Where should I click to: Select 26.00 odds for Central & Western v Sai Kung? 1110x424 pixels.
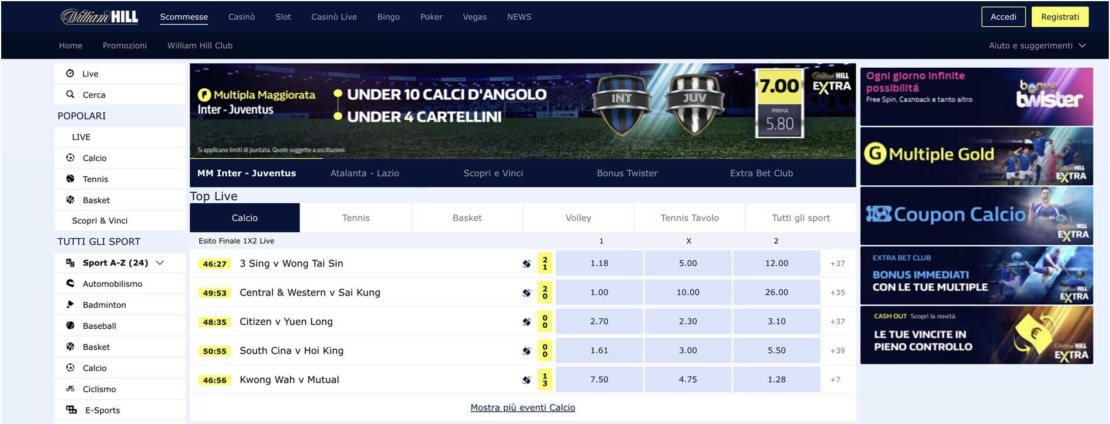pyautogui.click(x=776, y=293)
